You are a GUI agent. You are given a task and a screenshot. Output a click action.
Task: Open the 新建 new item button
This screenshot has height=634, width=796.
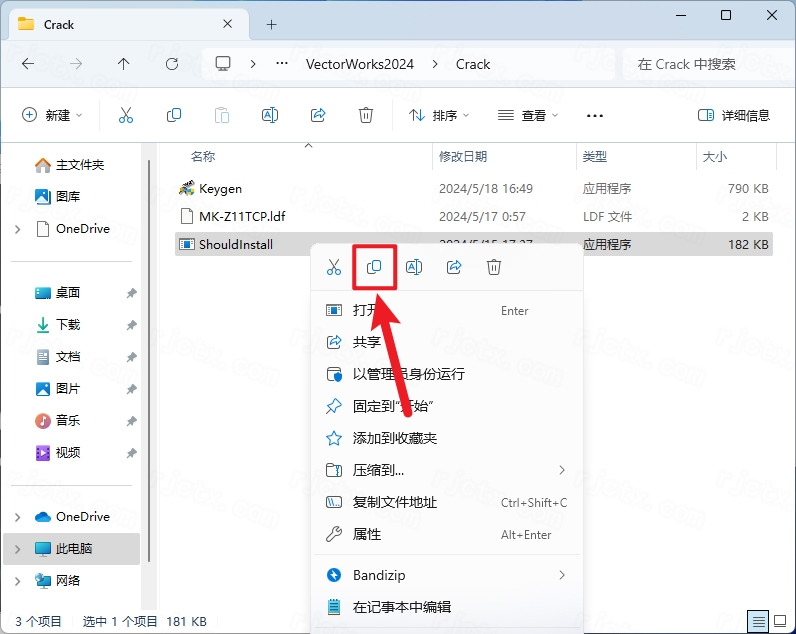pos(52,115)
